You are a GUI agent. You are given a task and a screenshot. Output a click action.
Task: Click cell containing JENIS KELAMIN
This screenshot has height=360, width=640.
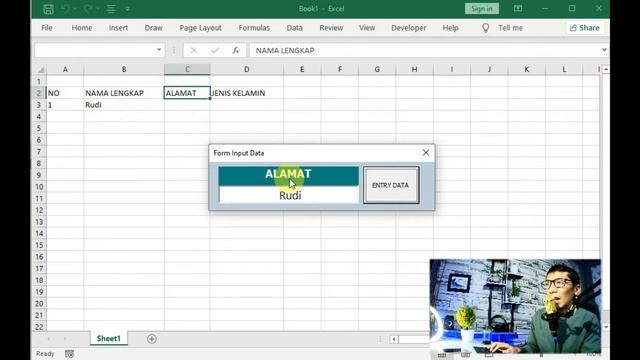click(247, 93)
